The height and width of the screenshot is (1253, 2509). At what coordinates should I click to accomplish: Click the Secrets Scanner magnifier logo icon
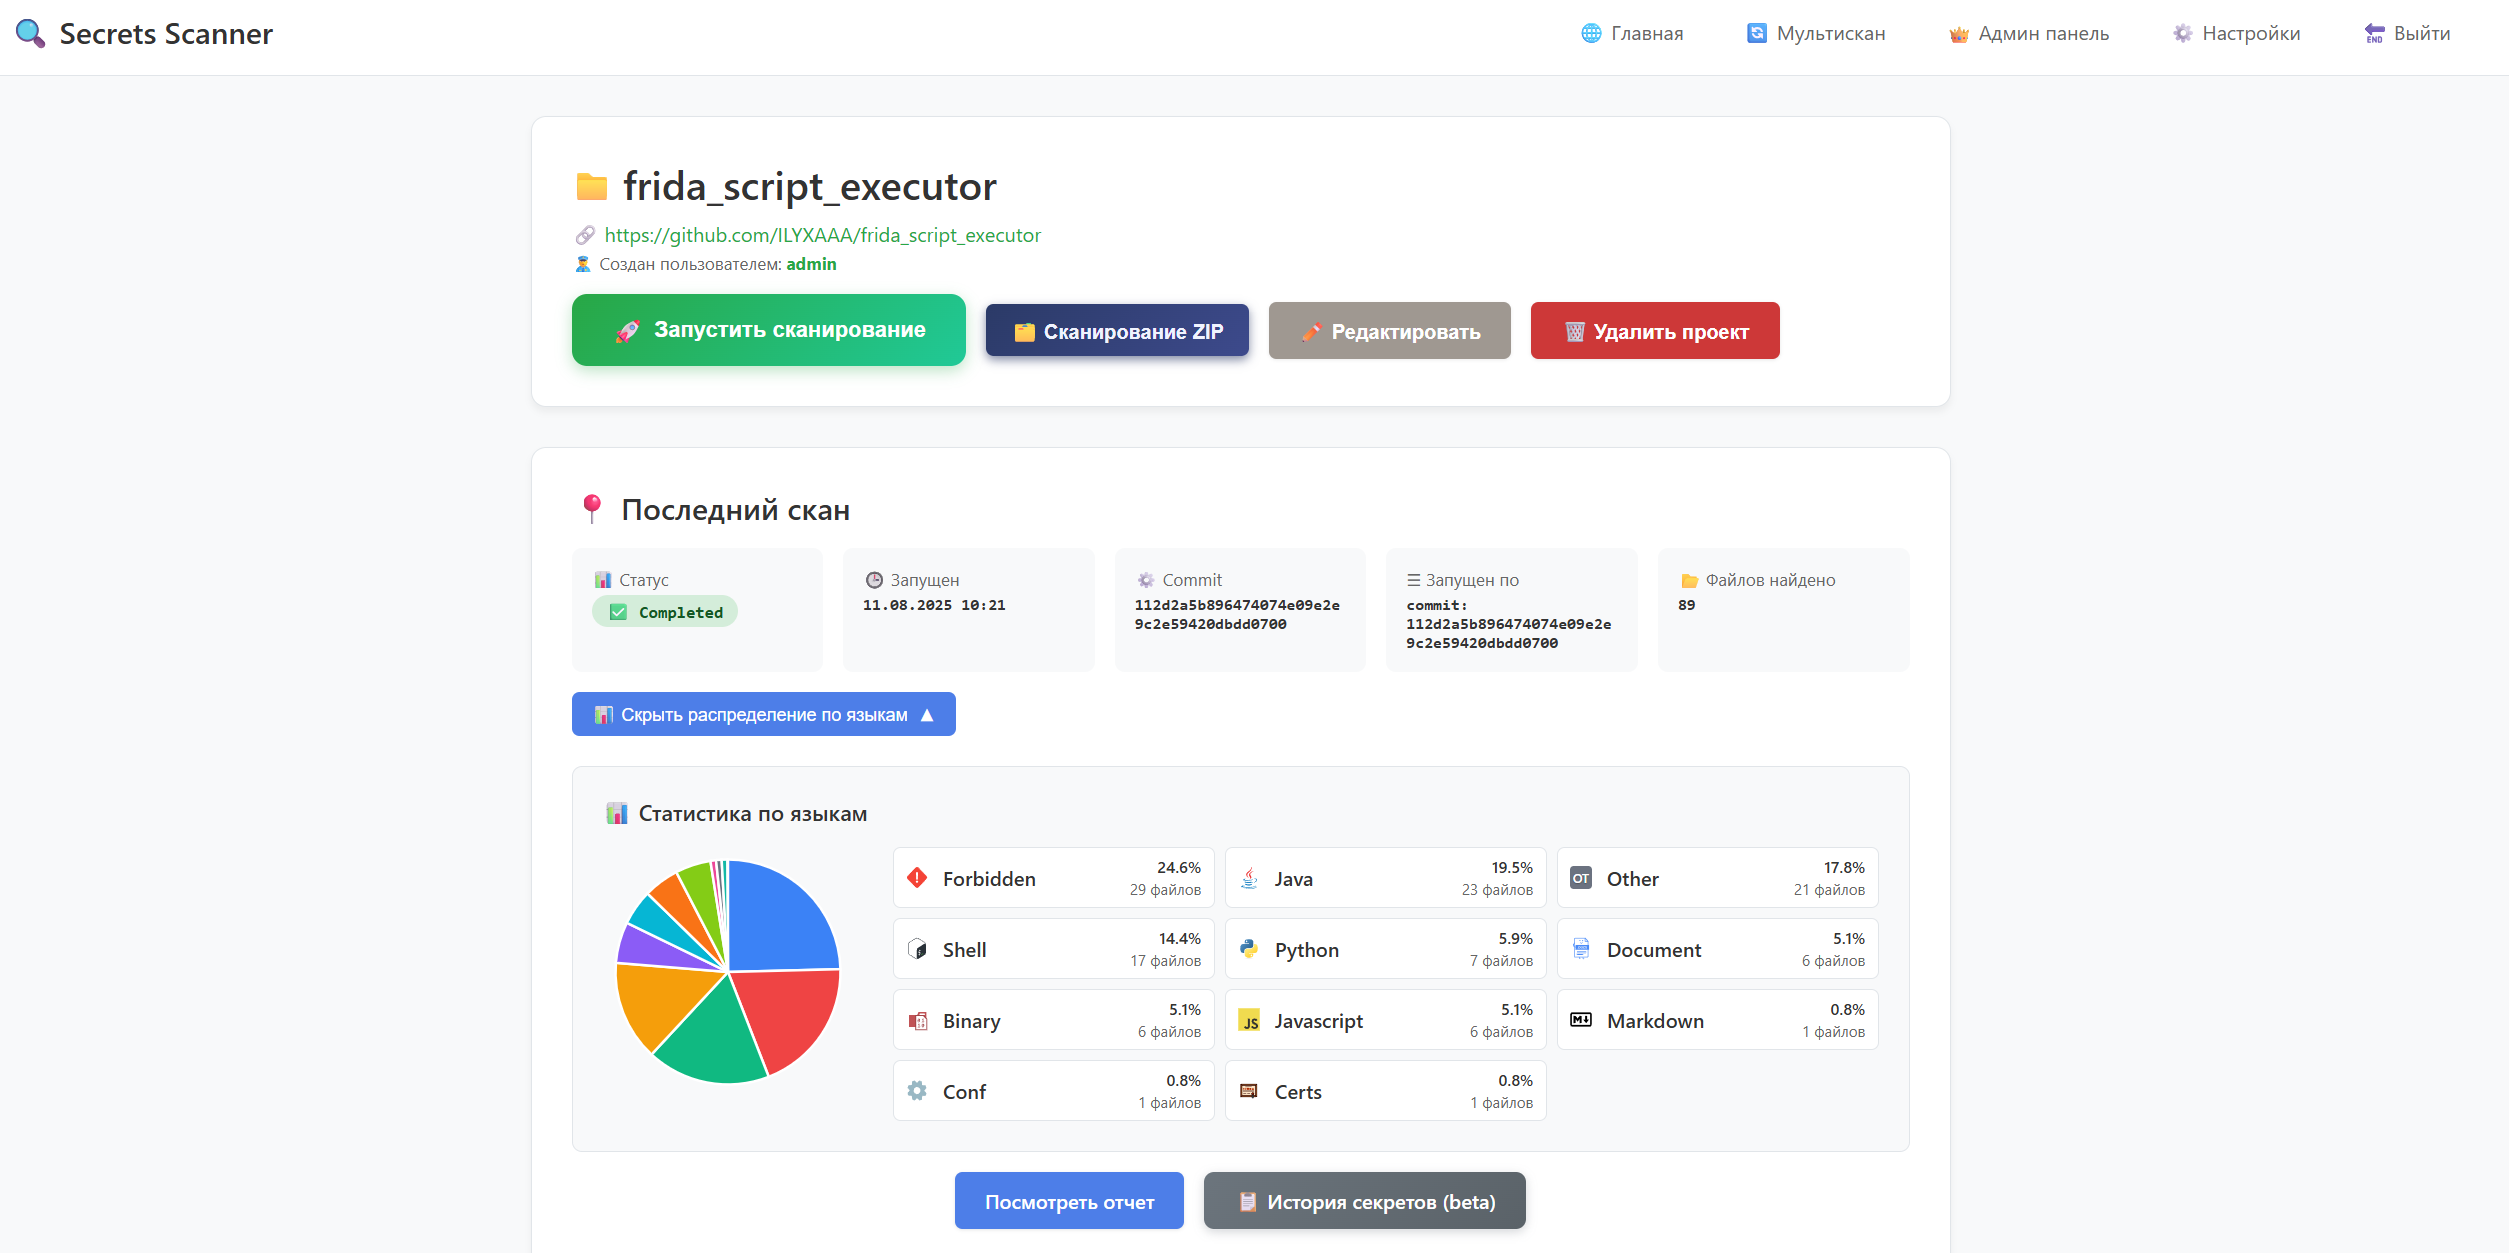(x=30, y=34)
